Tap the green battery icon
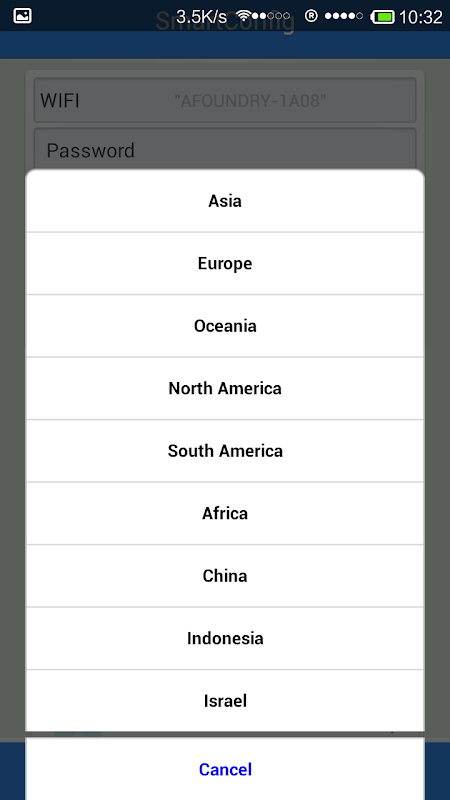Screen dimensions: 450x800 coord(383,17)
